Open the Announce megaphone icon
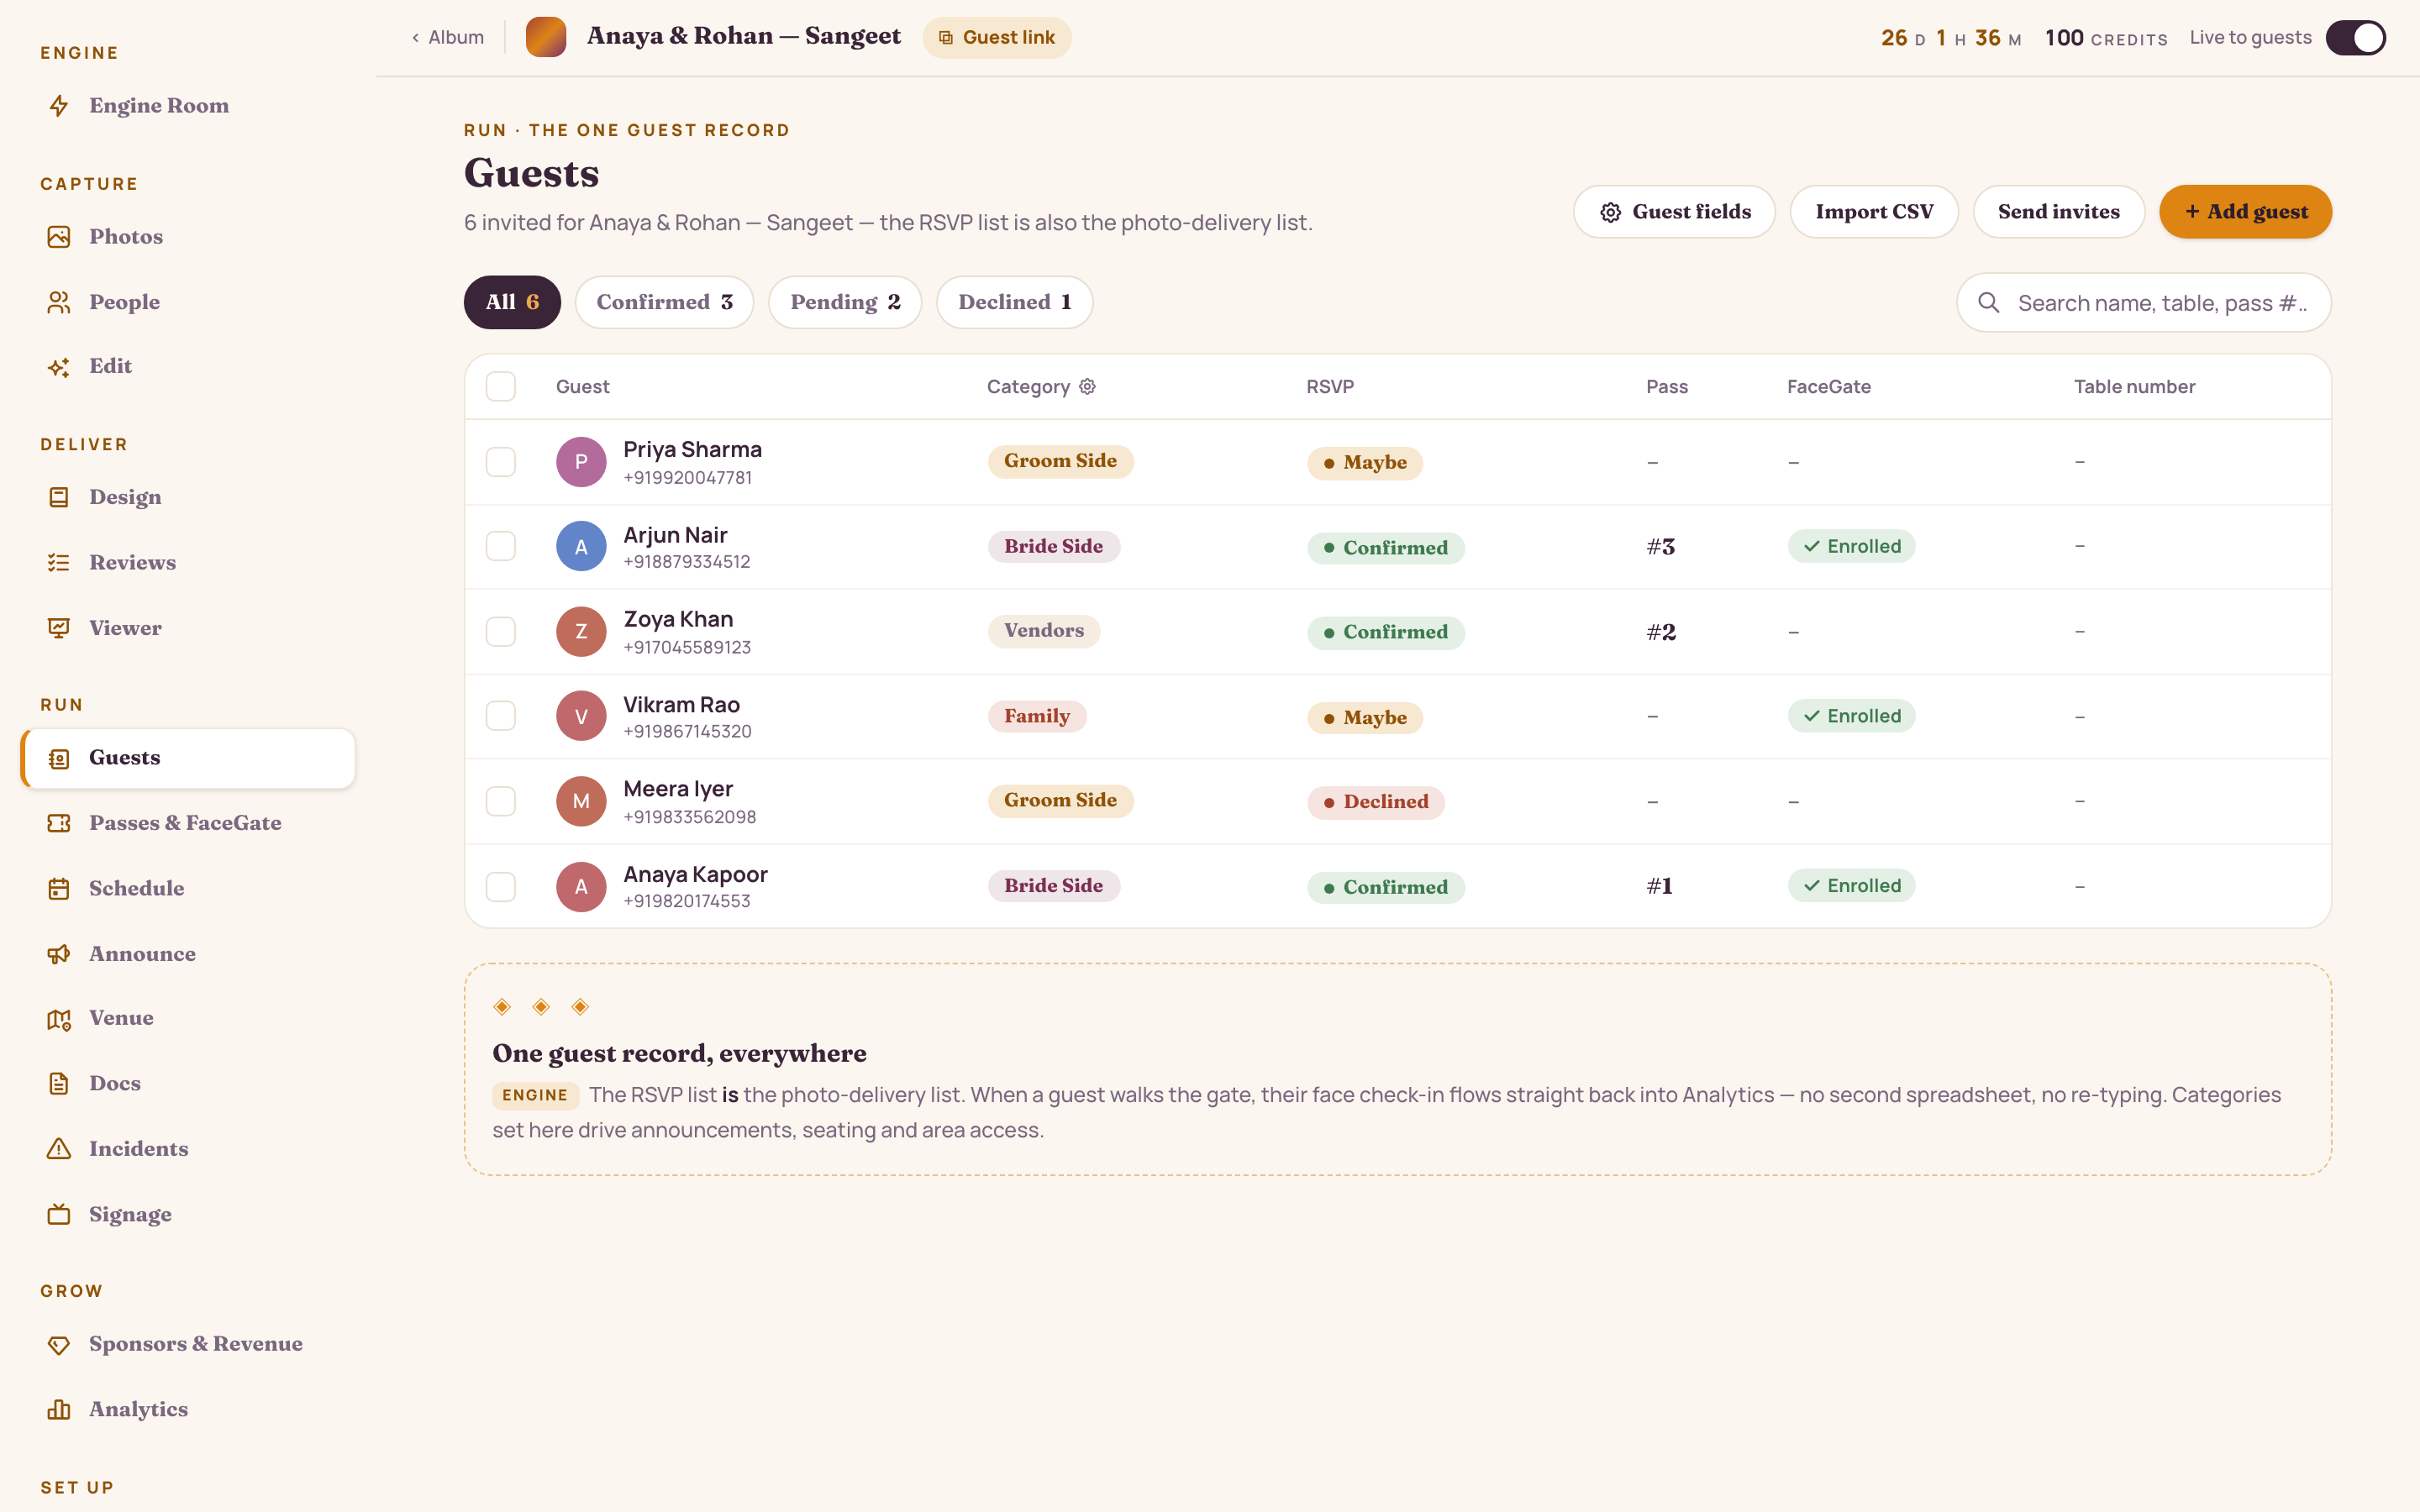This screenshot has height=1512, width=2420. 59,954
